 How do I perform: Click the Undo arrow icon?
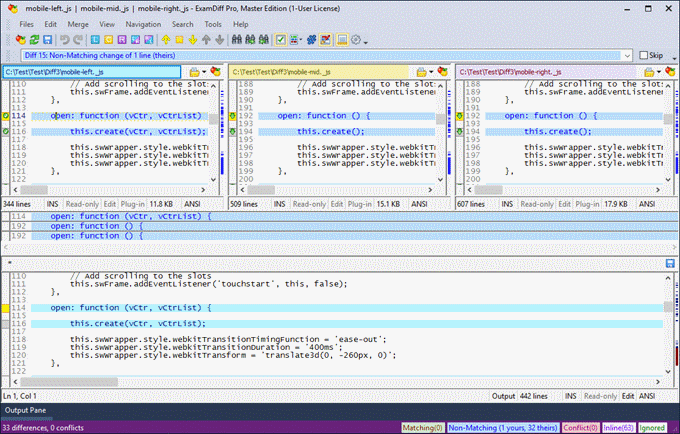[x=65, y=40]
